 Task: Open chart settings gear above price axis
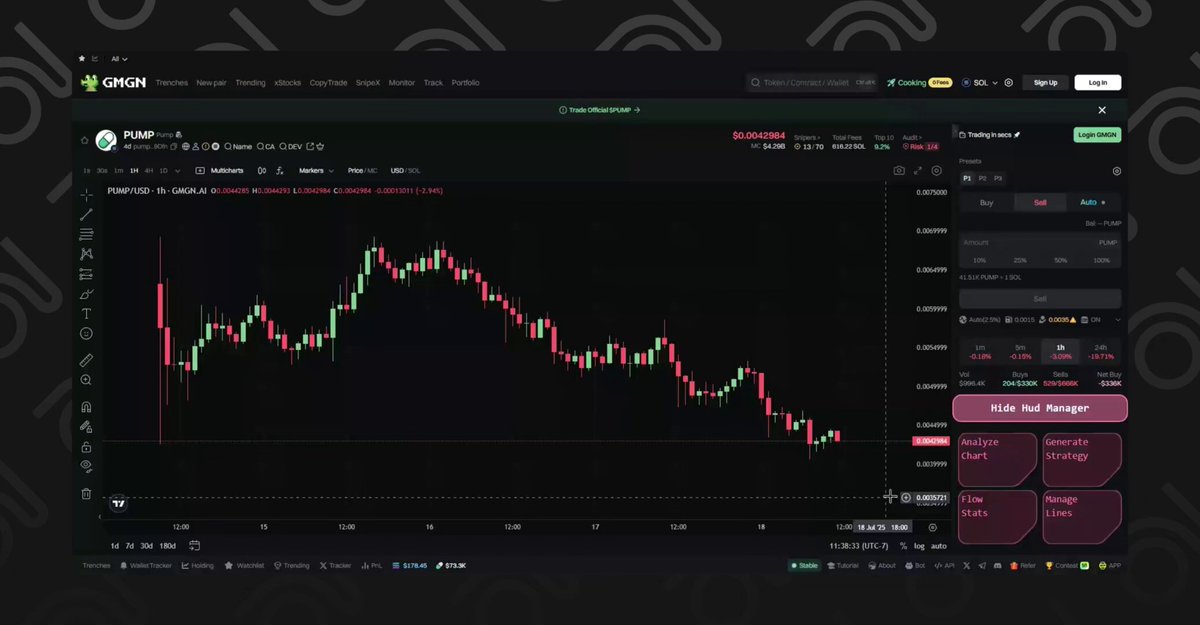tap(937, 171)
